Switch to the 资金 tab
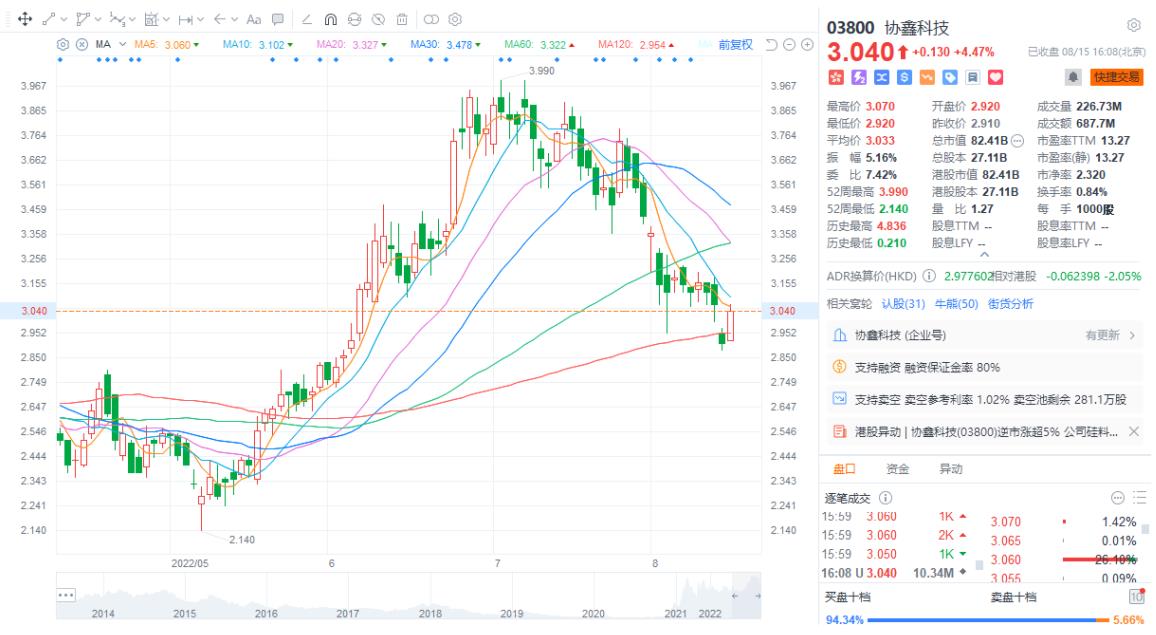The image size is (1156, 635). [897, 468]
